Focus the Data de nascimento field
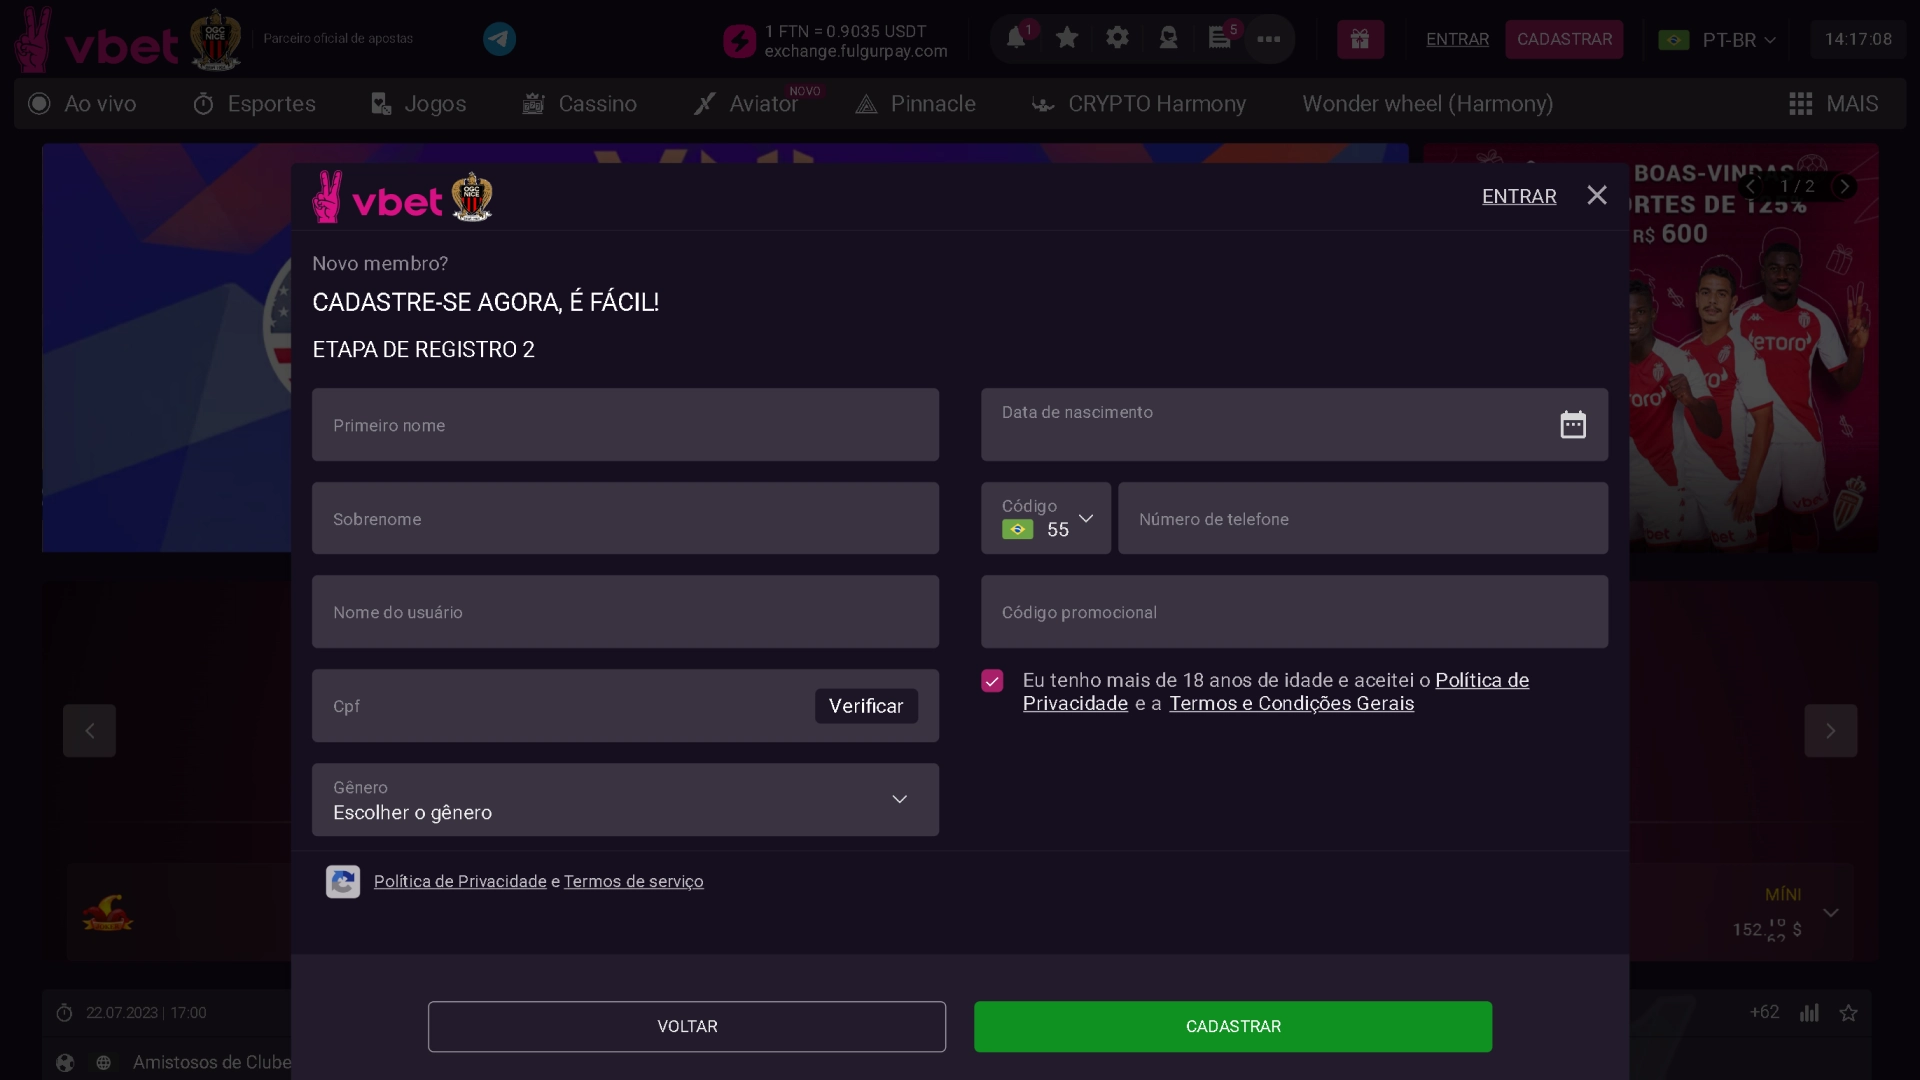 tap(1294, 425)
